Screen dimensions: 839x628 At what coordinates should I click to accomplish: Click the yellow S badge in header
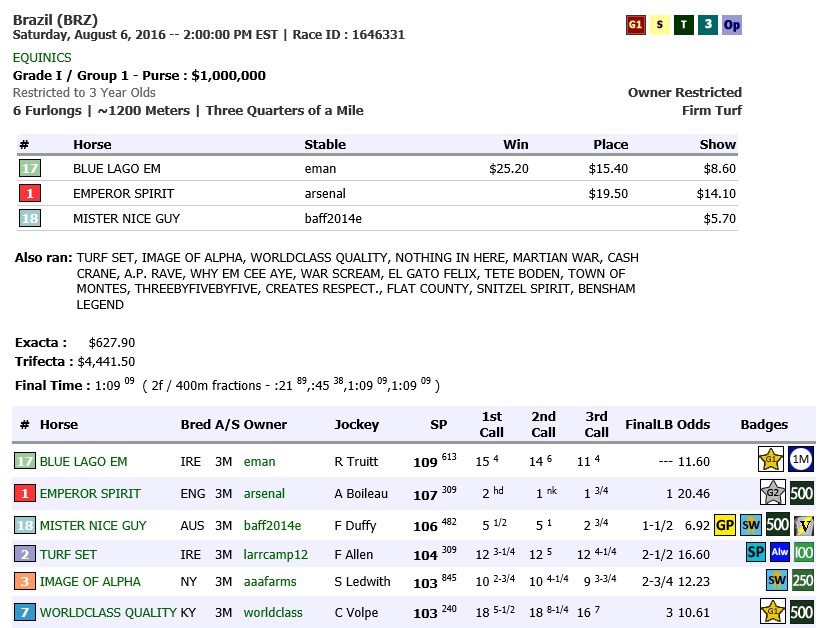click(x=659, y=25)
